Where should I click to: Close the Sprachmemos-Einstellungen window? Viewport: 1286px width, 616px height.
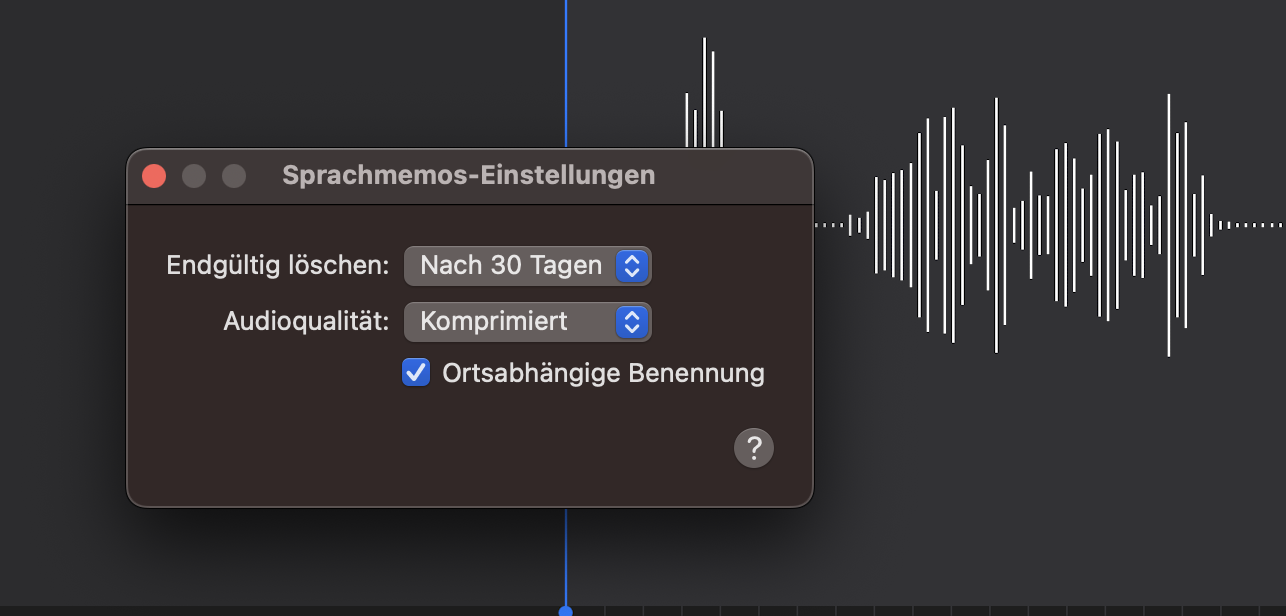[x=154, y=176]
